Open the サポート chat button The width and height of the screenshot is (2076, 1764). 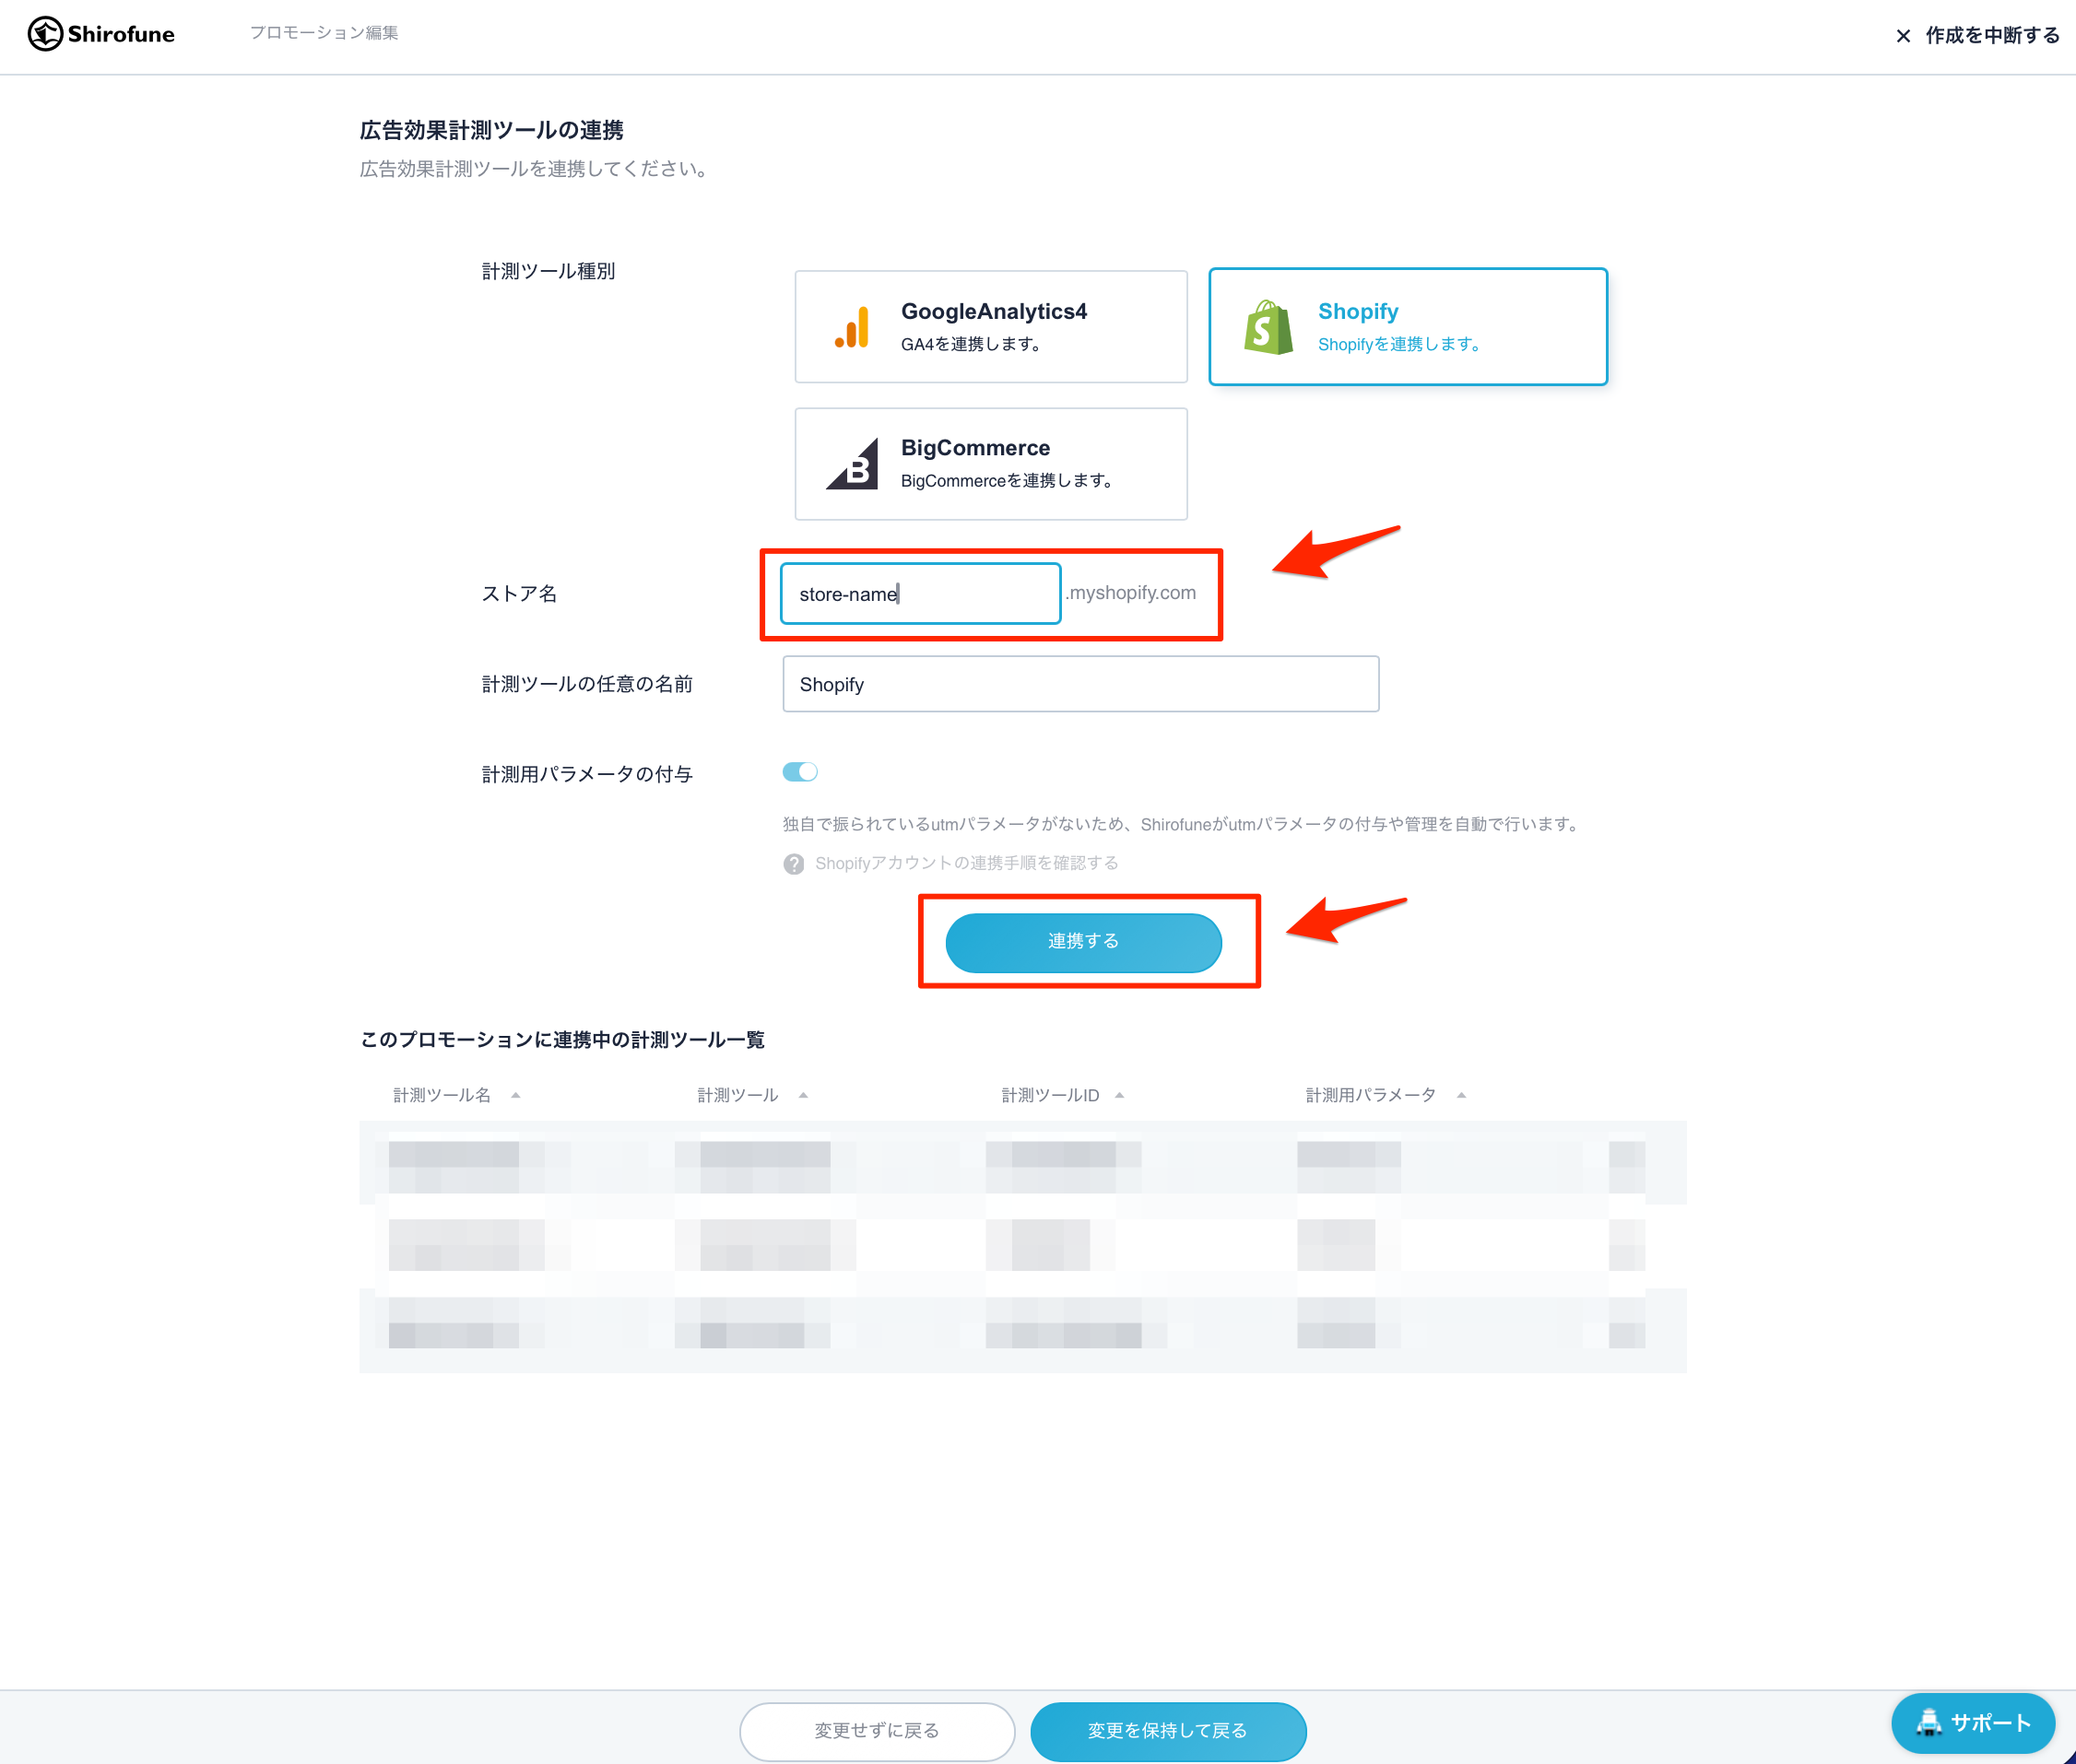(1973, 1723)
